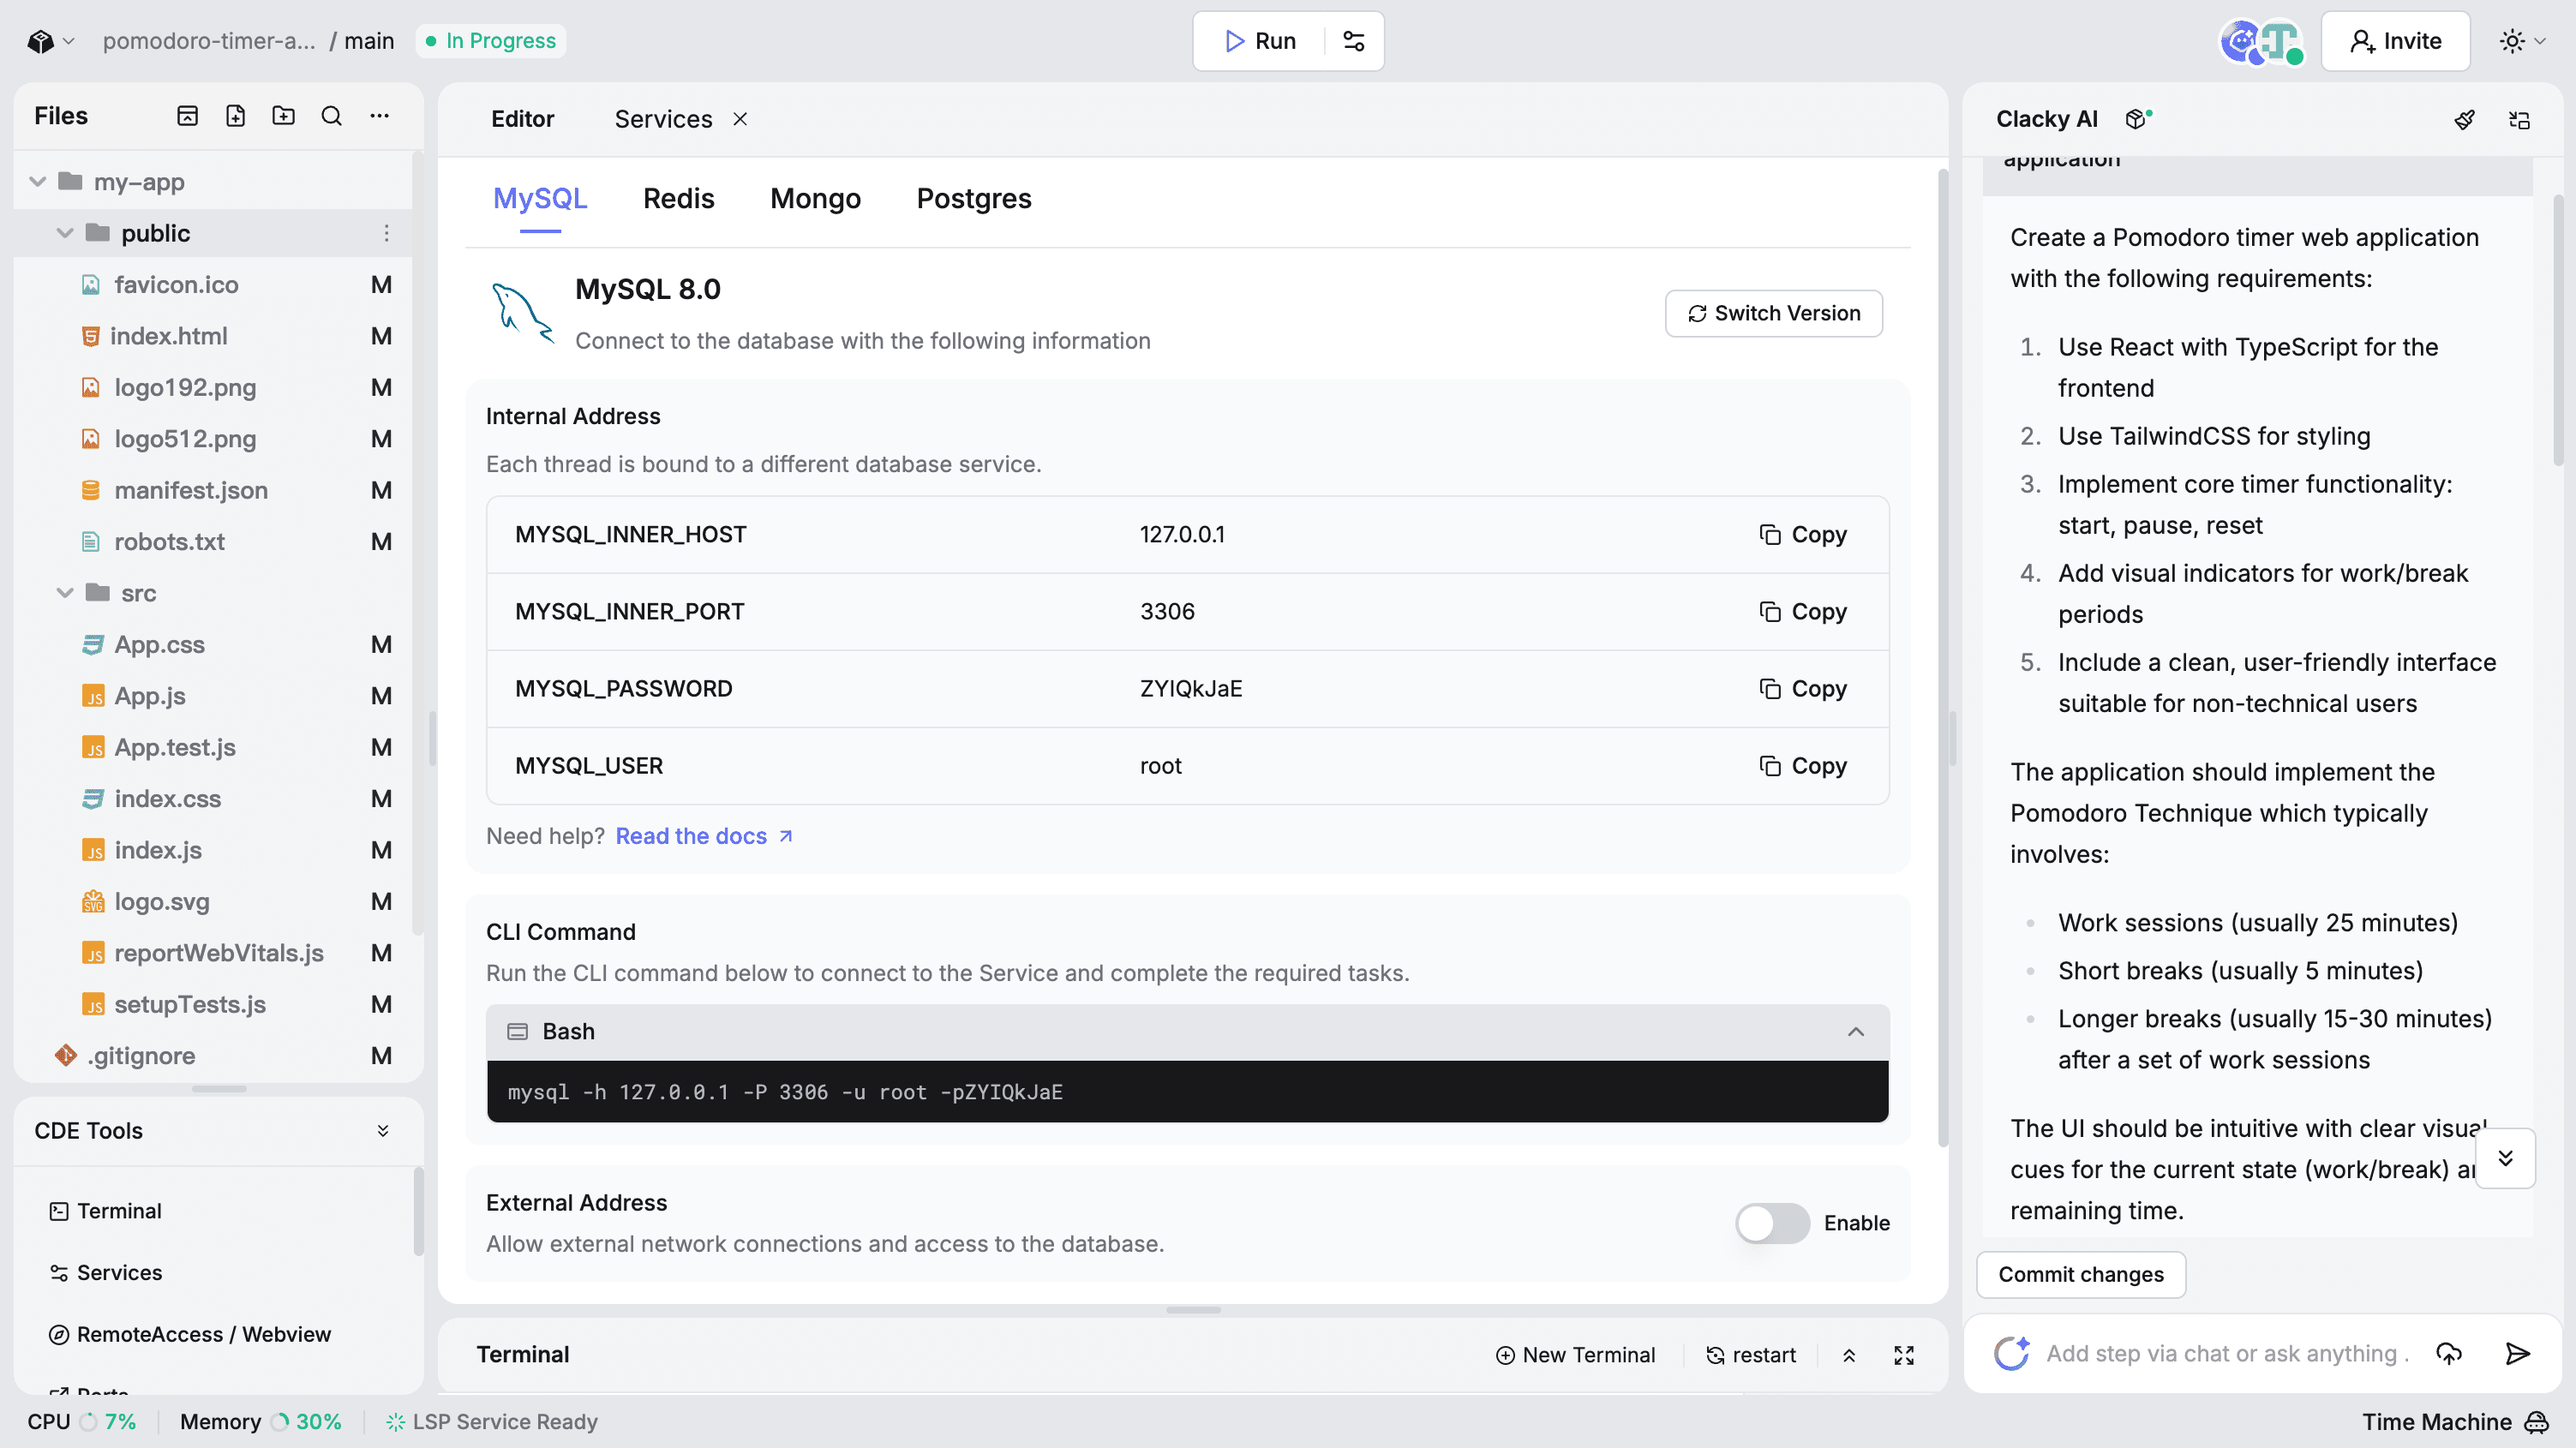Click the chat input field
The image size is (2576, 1448).
(2226, 1353)
